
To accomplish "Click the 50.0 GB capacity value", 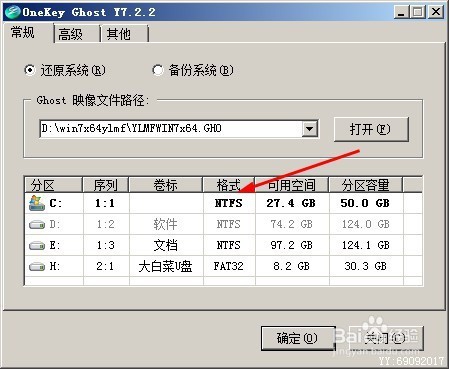I will (x=365, y=203).
